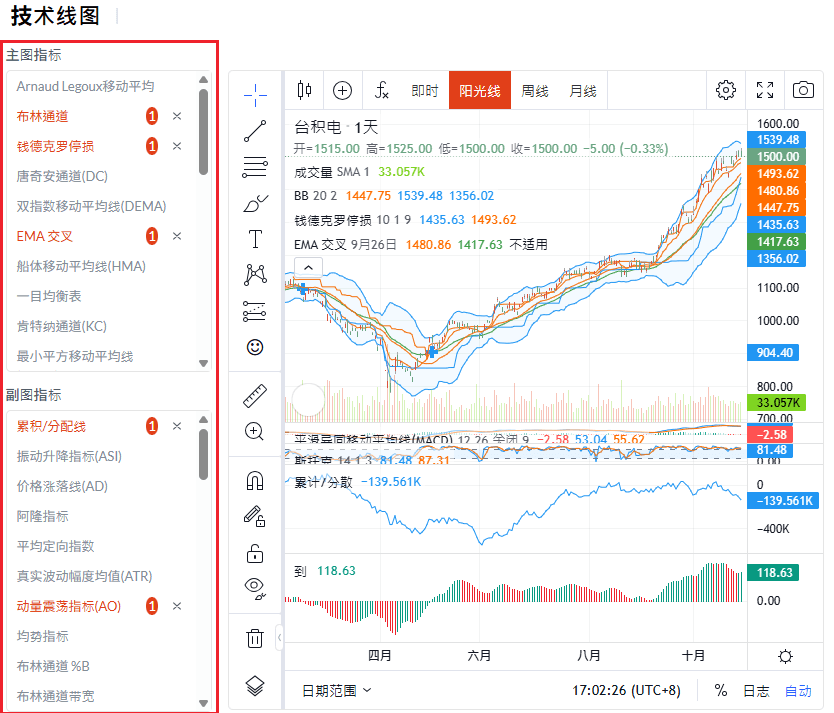Viewport: 834px width, 713px height.
Task: Select the text annotation tool
Action: tap(255, 239)
